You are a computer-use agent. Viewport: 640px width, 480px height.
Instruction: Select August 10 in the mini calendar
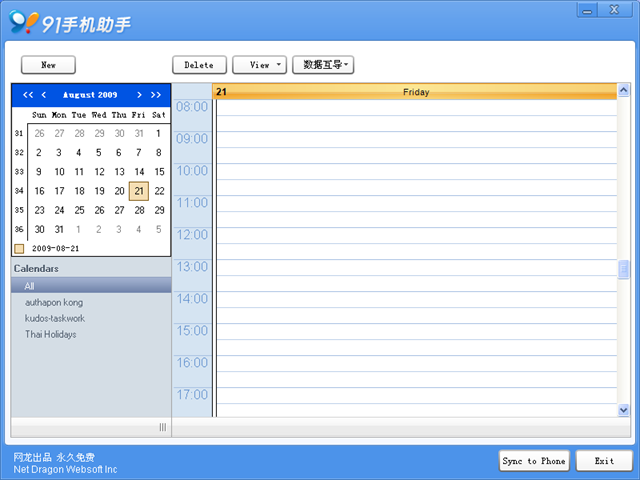59,172
